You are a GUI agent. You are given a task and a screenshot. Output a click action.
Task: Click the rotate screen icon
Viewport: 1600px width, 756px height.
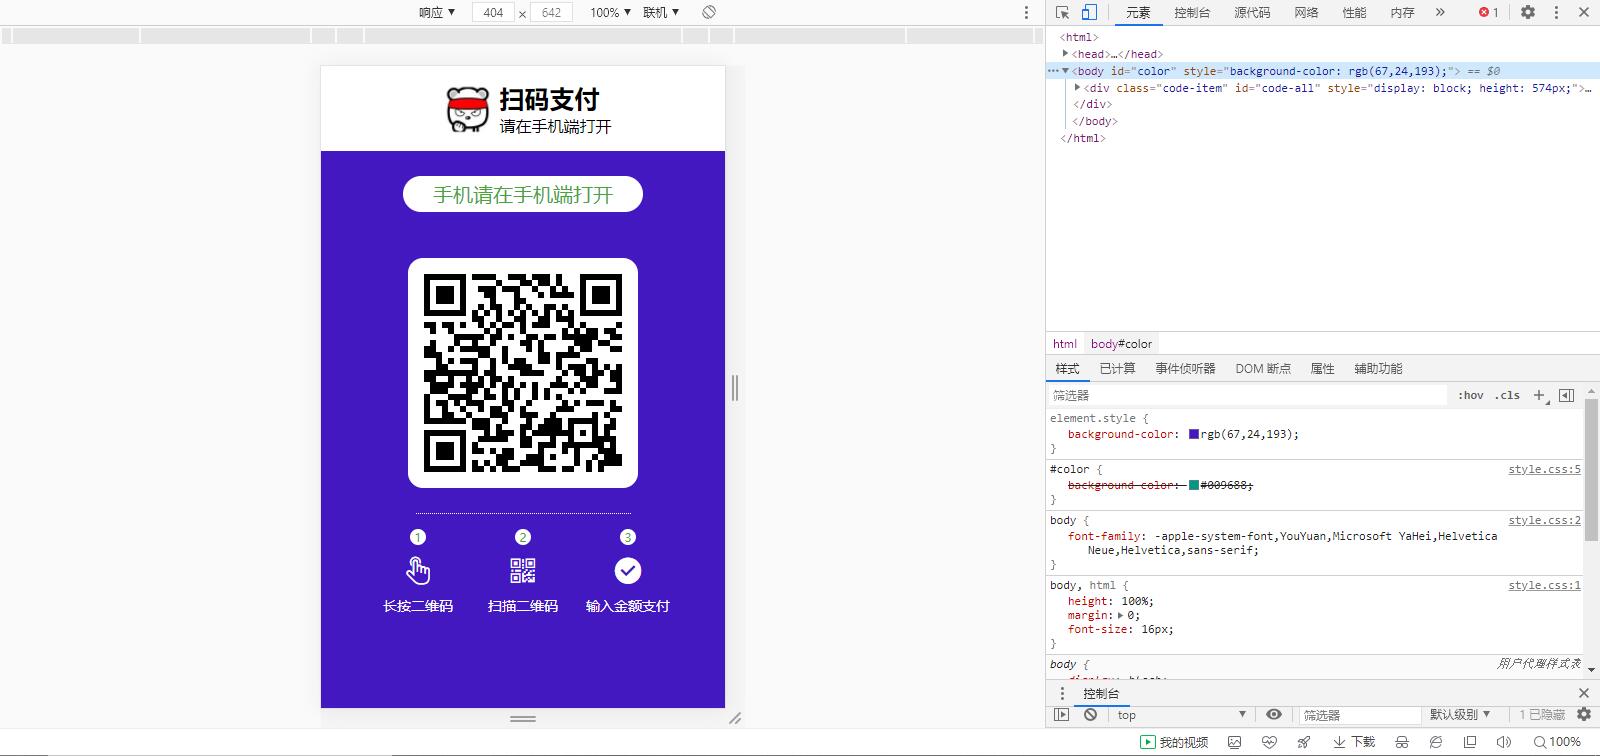(x=708, y=12)
